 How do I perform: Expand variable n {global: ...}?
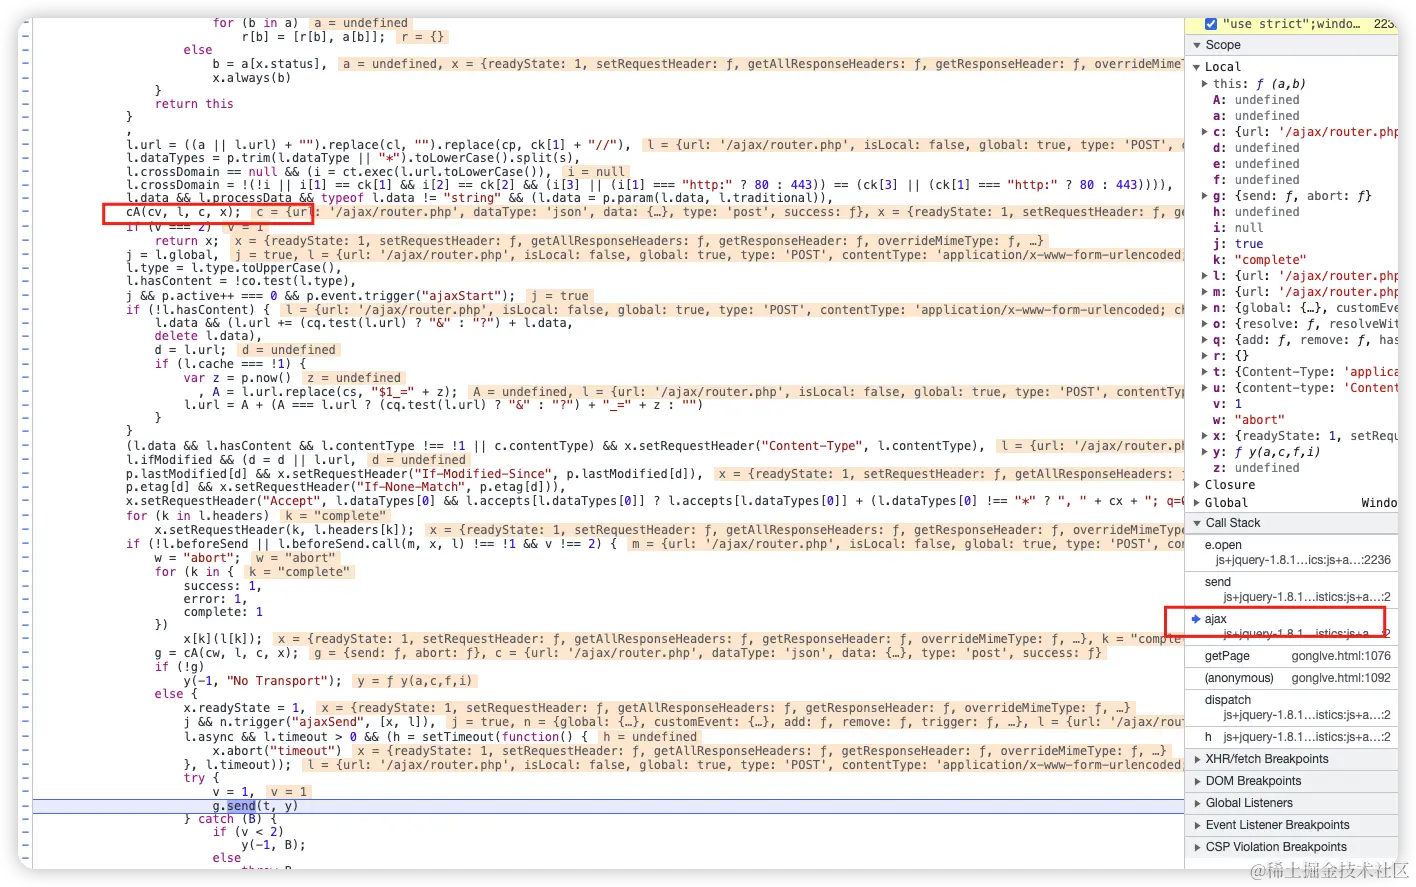1205,308
